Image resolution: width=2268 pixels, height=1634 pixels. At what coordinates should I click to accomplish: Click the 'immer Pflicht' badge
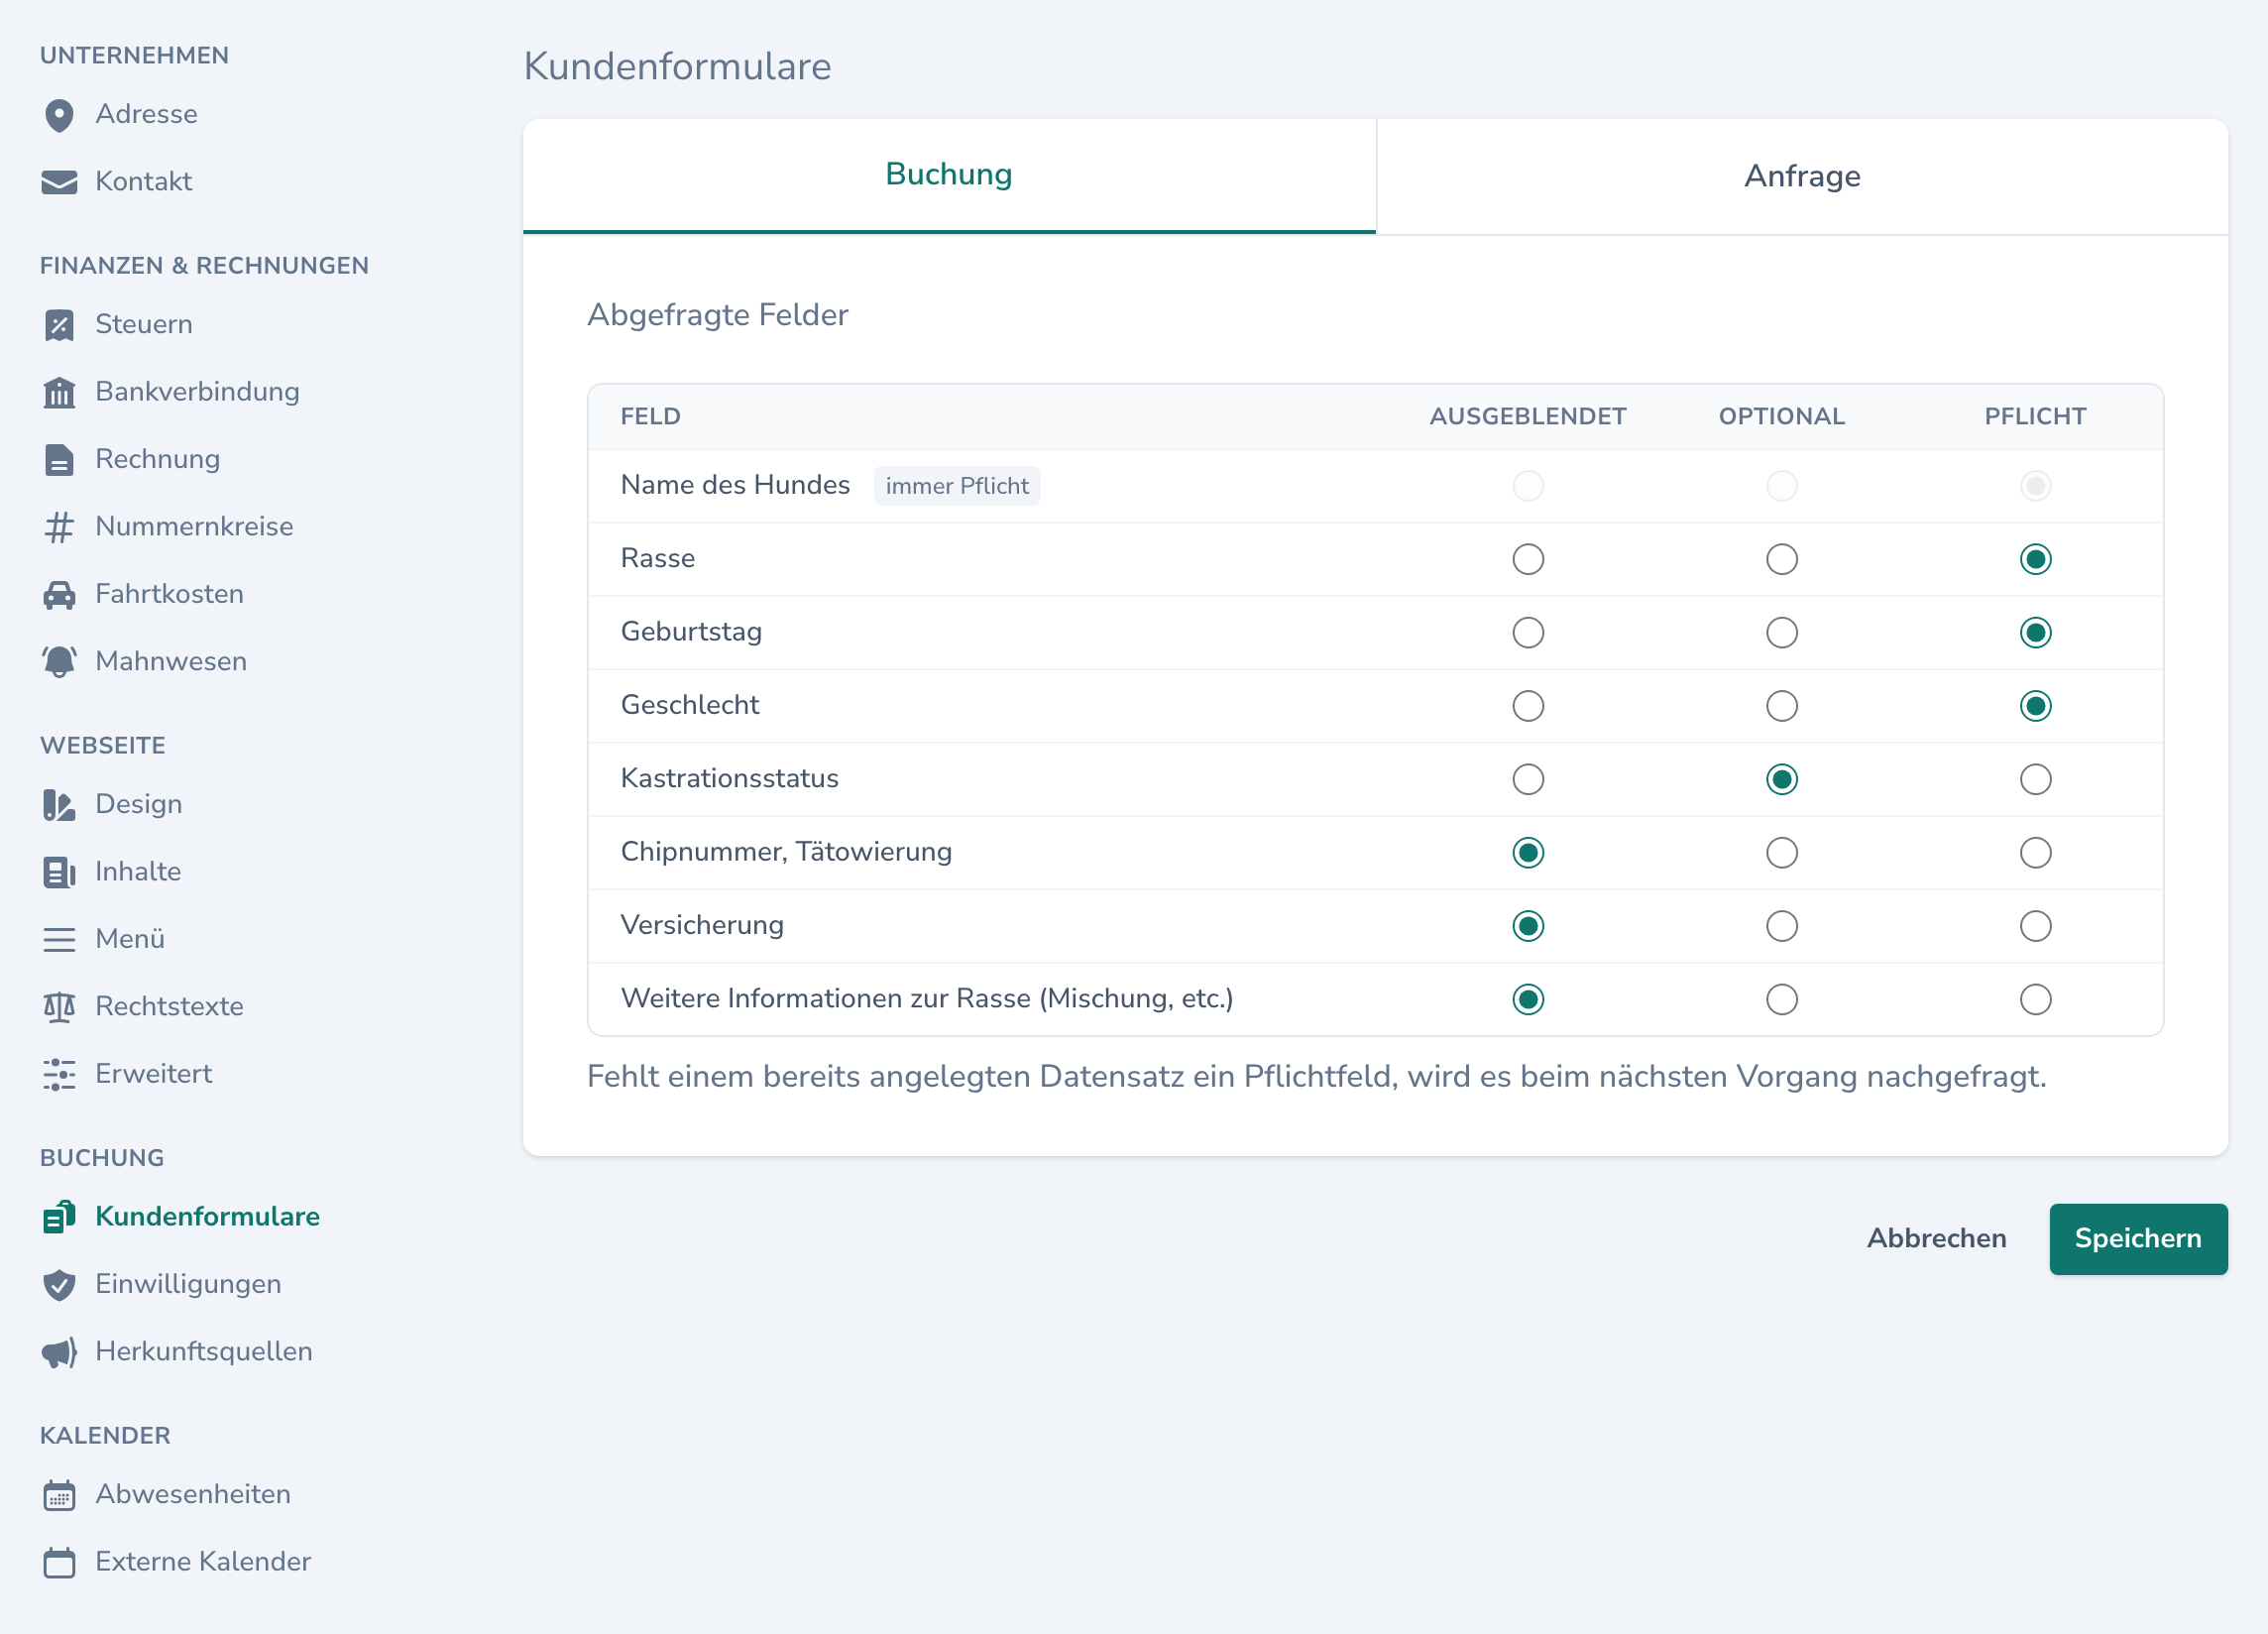(x=957, y=486)
